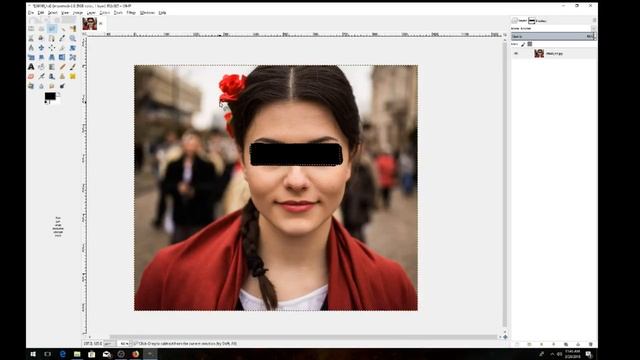Switch to the Layers dock tab
640x360 pixels.
[520, 20]
